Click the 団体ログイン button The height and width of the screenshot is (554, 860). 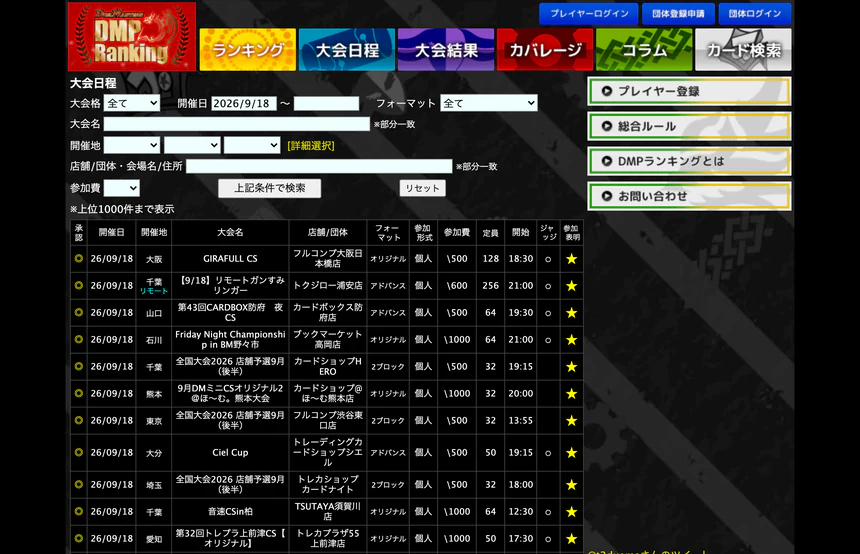[755, 14]
